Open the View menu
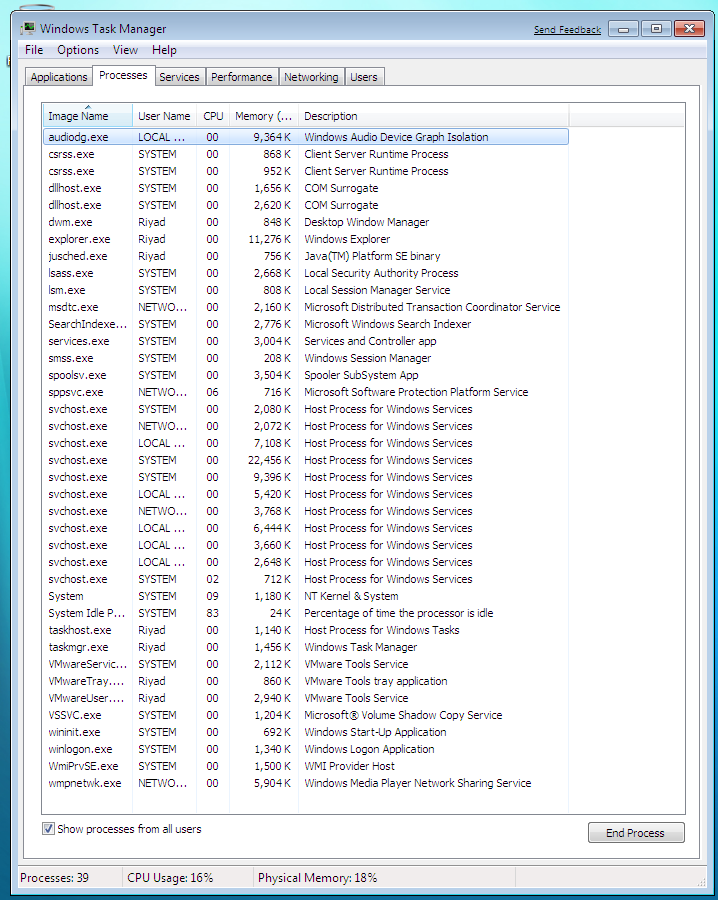Image resolution: width=718 pixels, height=900 pixels. click(126, 50)
